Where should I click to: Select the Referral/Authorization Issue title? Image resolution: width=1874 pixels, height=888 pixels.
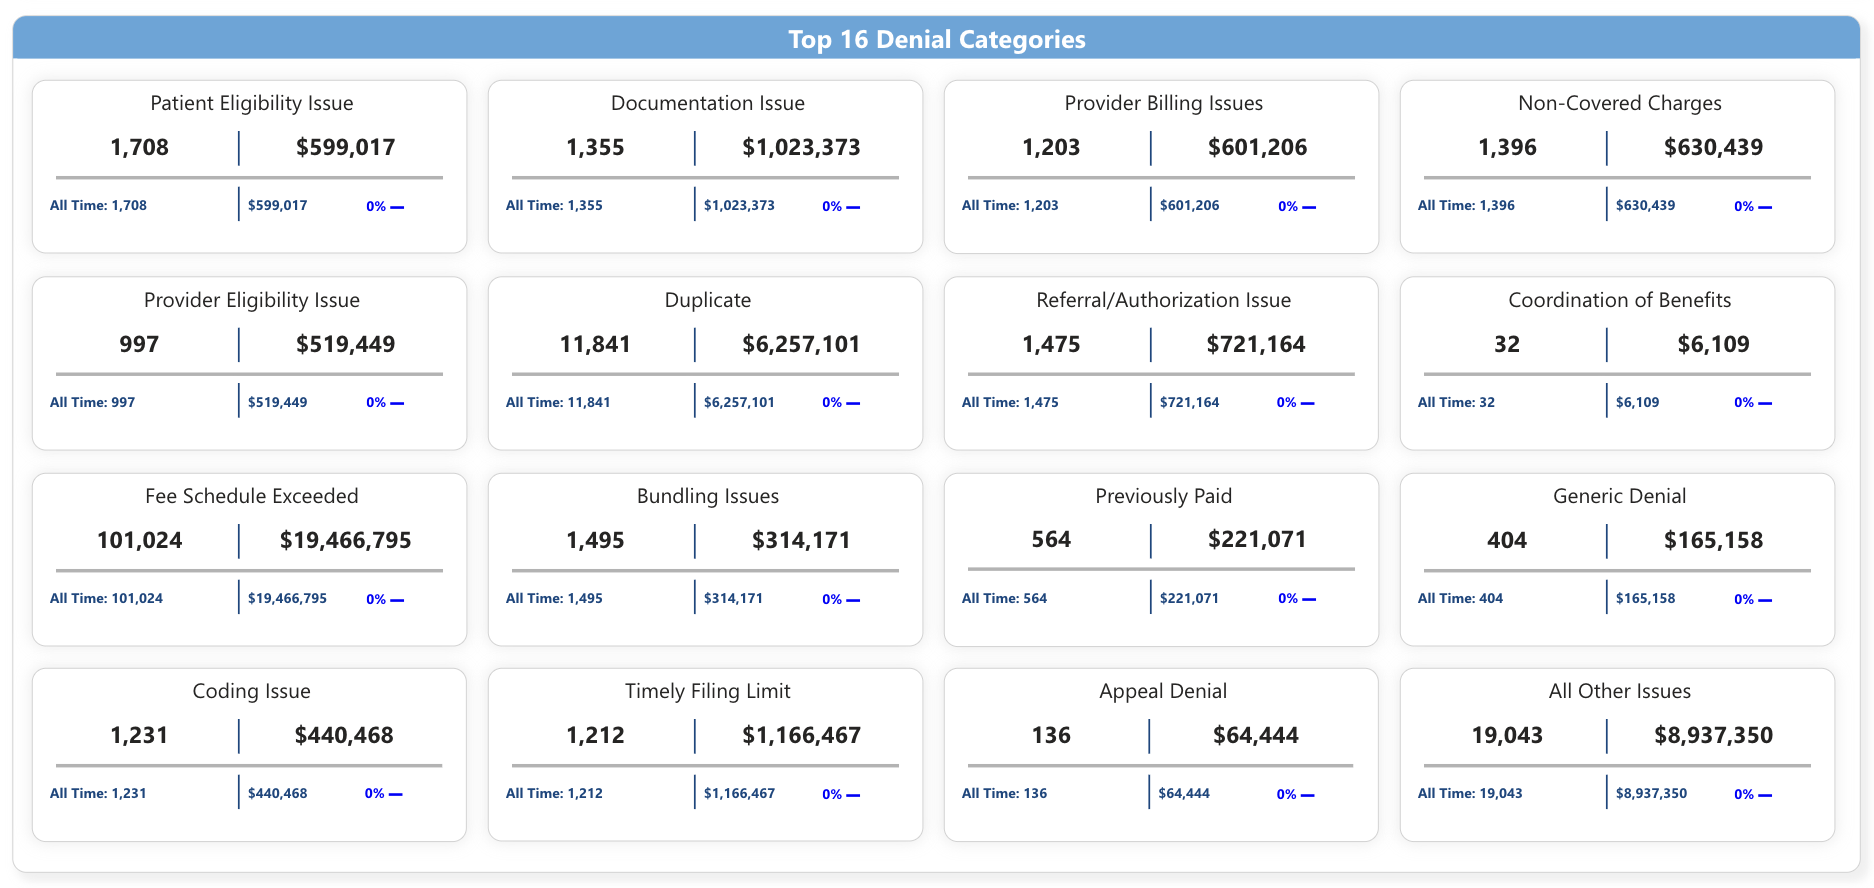1163,300
